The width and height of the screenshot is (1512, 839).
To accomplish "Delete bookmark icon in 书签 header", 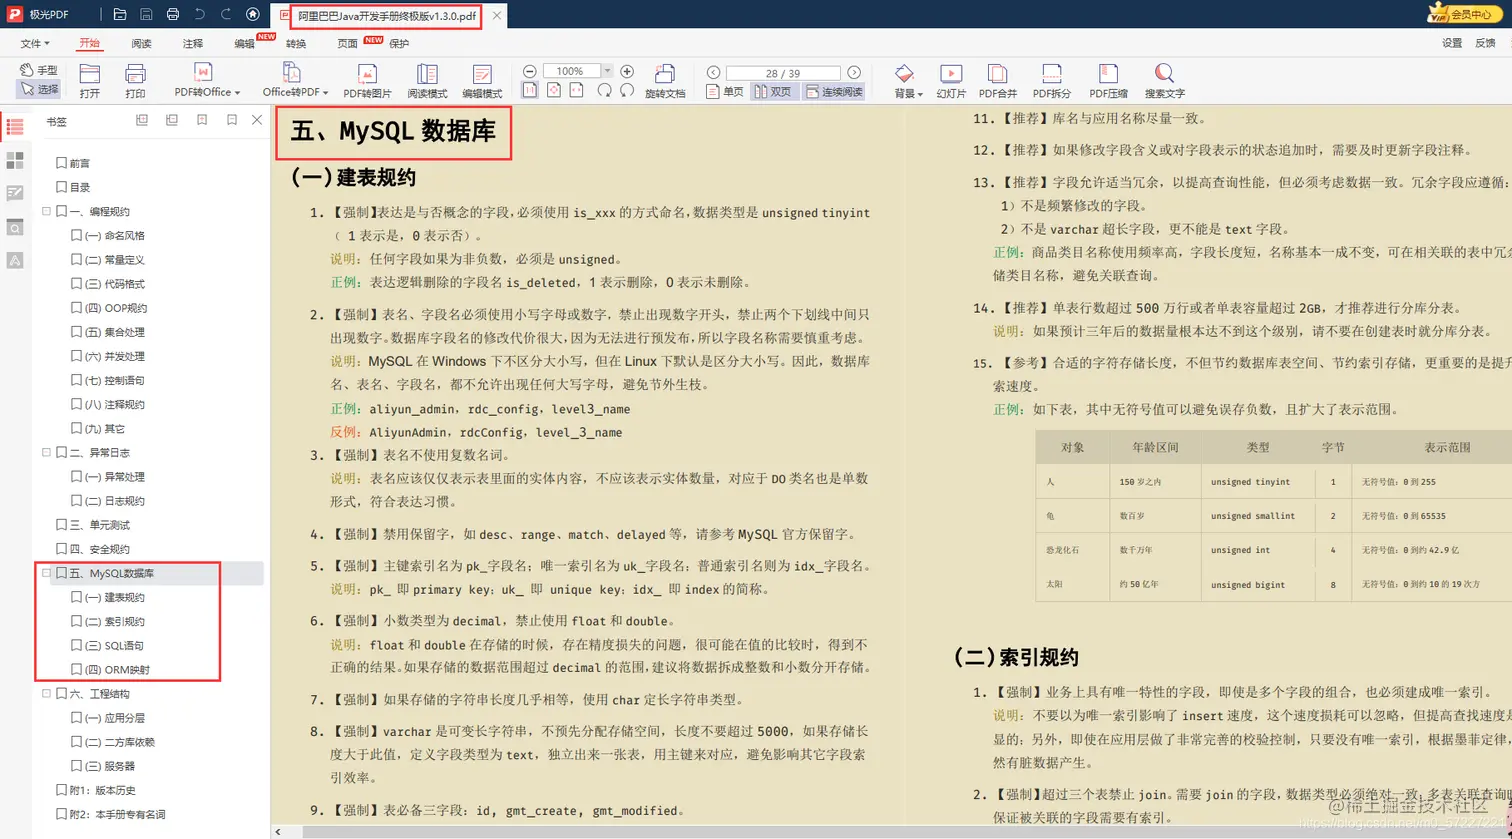I will 232,120.
